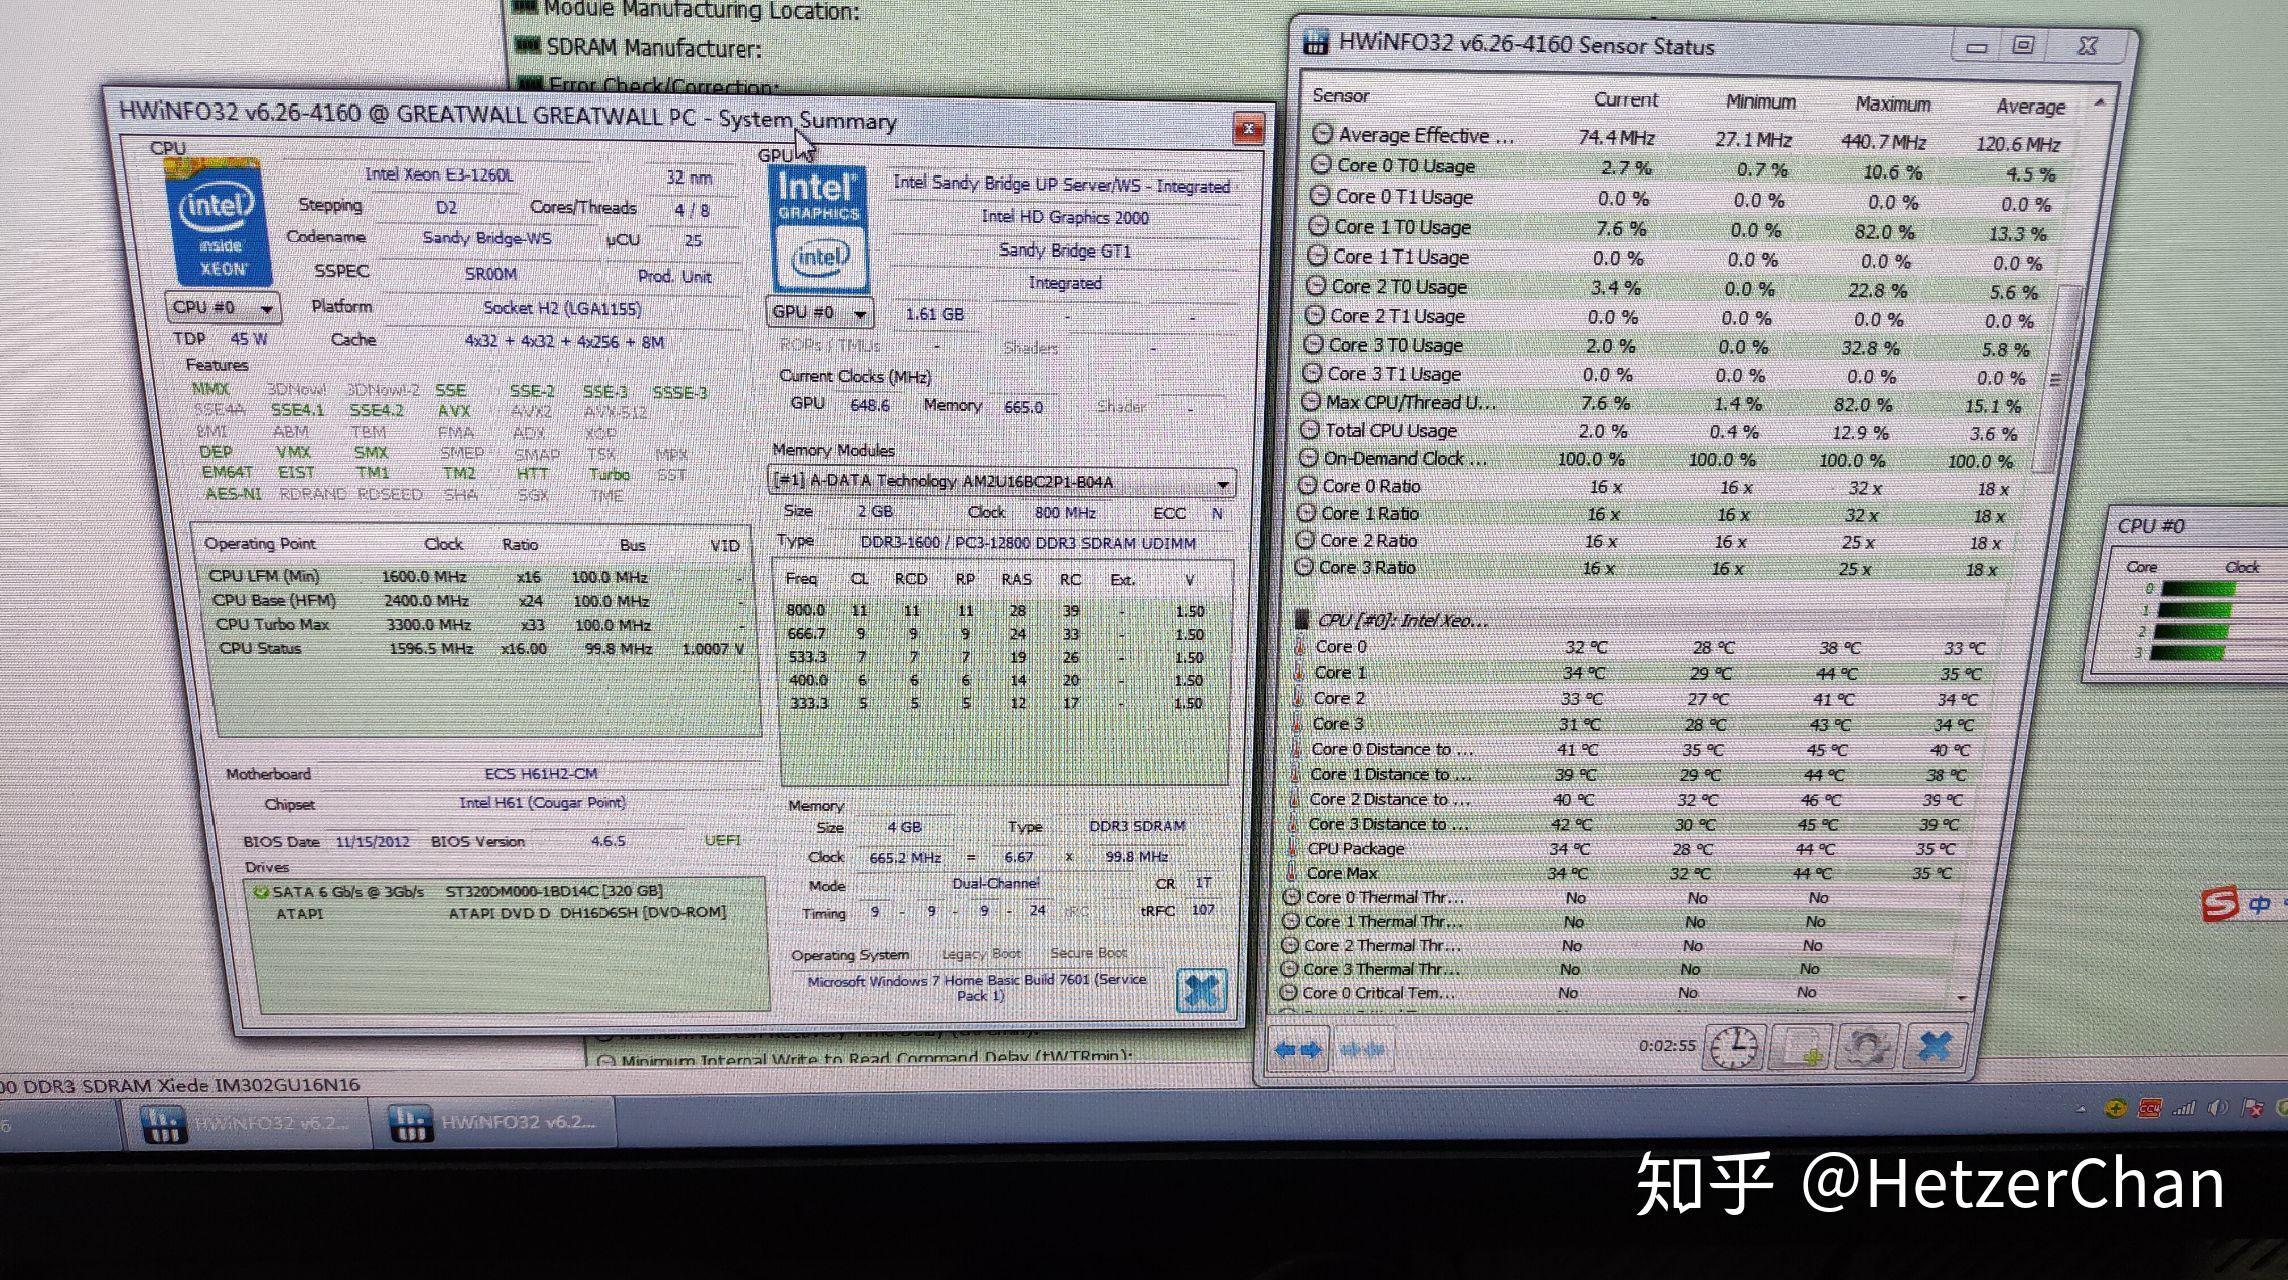Select Core 0 Ratio sensor row
The image size is (2288, 1280).
[x=1655, y=487]
